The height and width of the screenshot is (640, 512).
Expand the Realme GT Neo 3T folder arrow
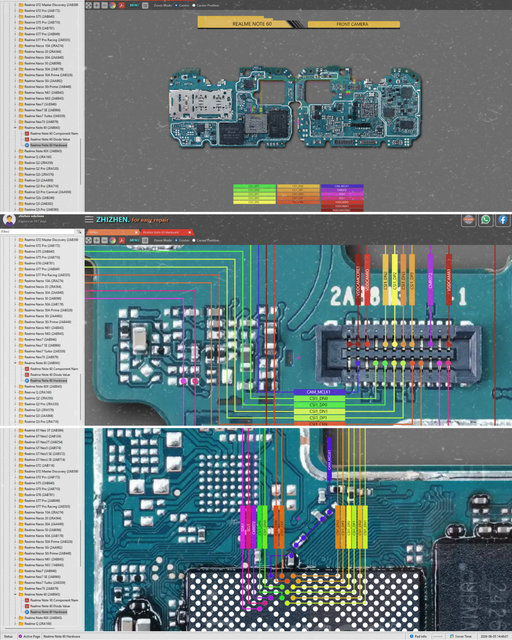pyautogui.click(x=16, y=430)
